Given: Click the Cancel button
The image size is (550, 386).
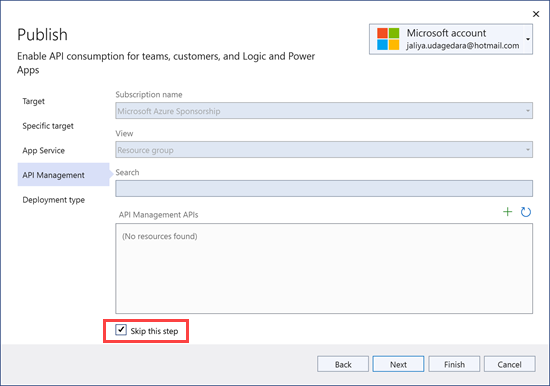Looking at the screenshot, I should tap(509, 364).
